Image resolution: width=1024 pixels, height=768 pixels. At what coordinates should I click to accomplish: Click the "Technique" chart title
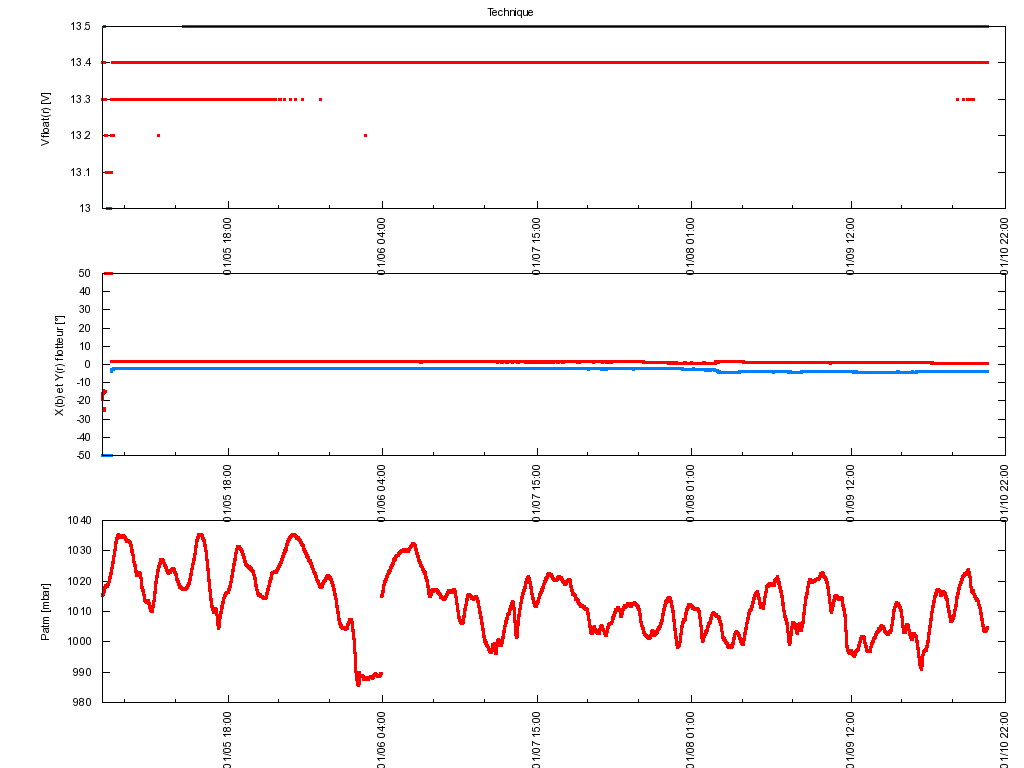(510, 12)
